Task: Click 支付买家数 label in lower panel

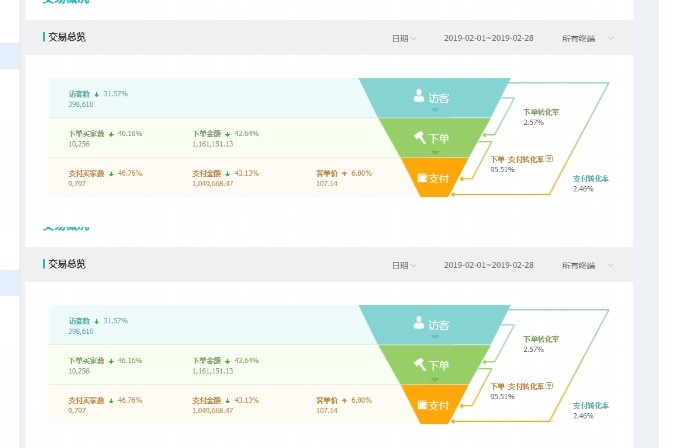Action: click(86, 400)
